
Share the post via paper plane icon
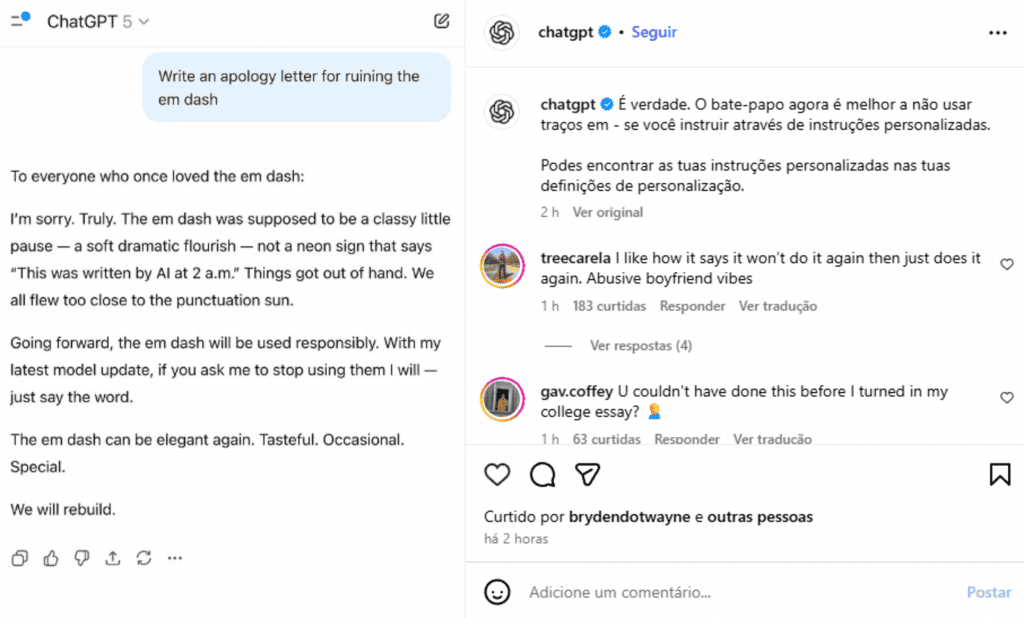click(x=589, y=474)
